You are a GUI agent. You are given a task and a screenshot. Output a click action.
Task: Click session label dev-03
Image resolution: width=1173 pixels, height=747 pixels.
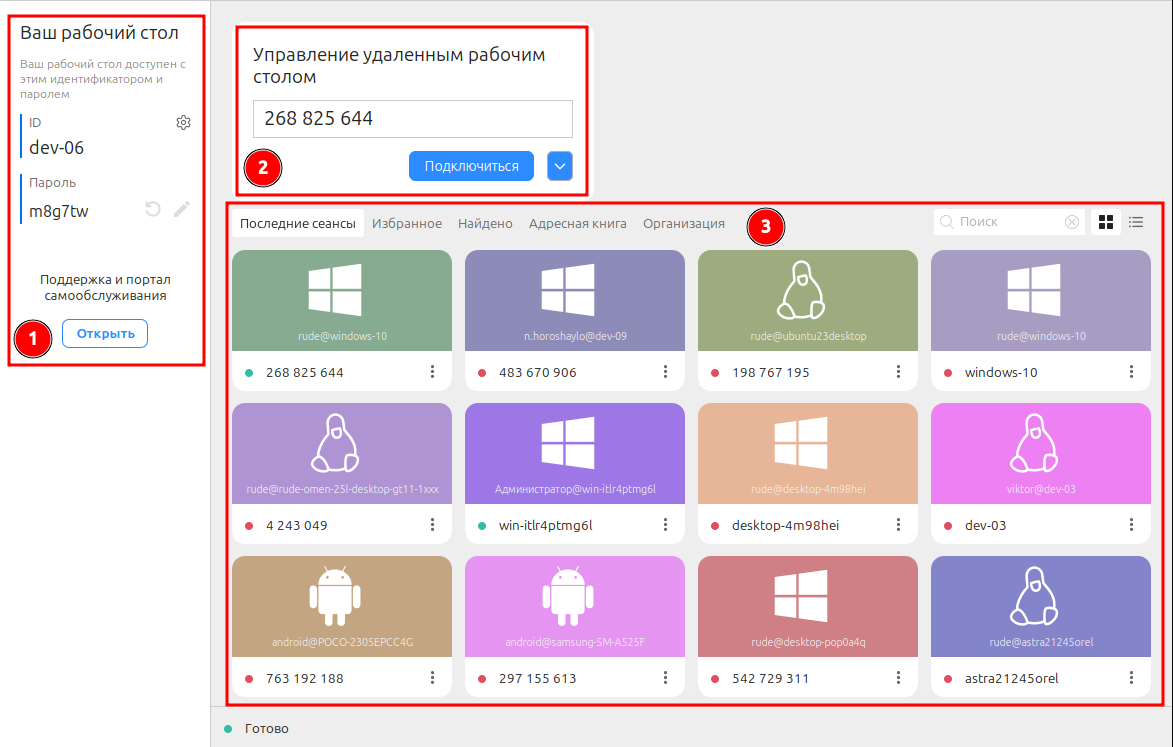[985, 526]
